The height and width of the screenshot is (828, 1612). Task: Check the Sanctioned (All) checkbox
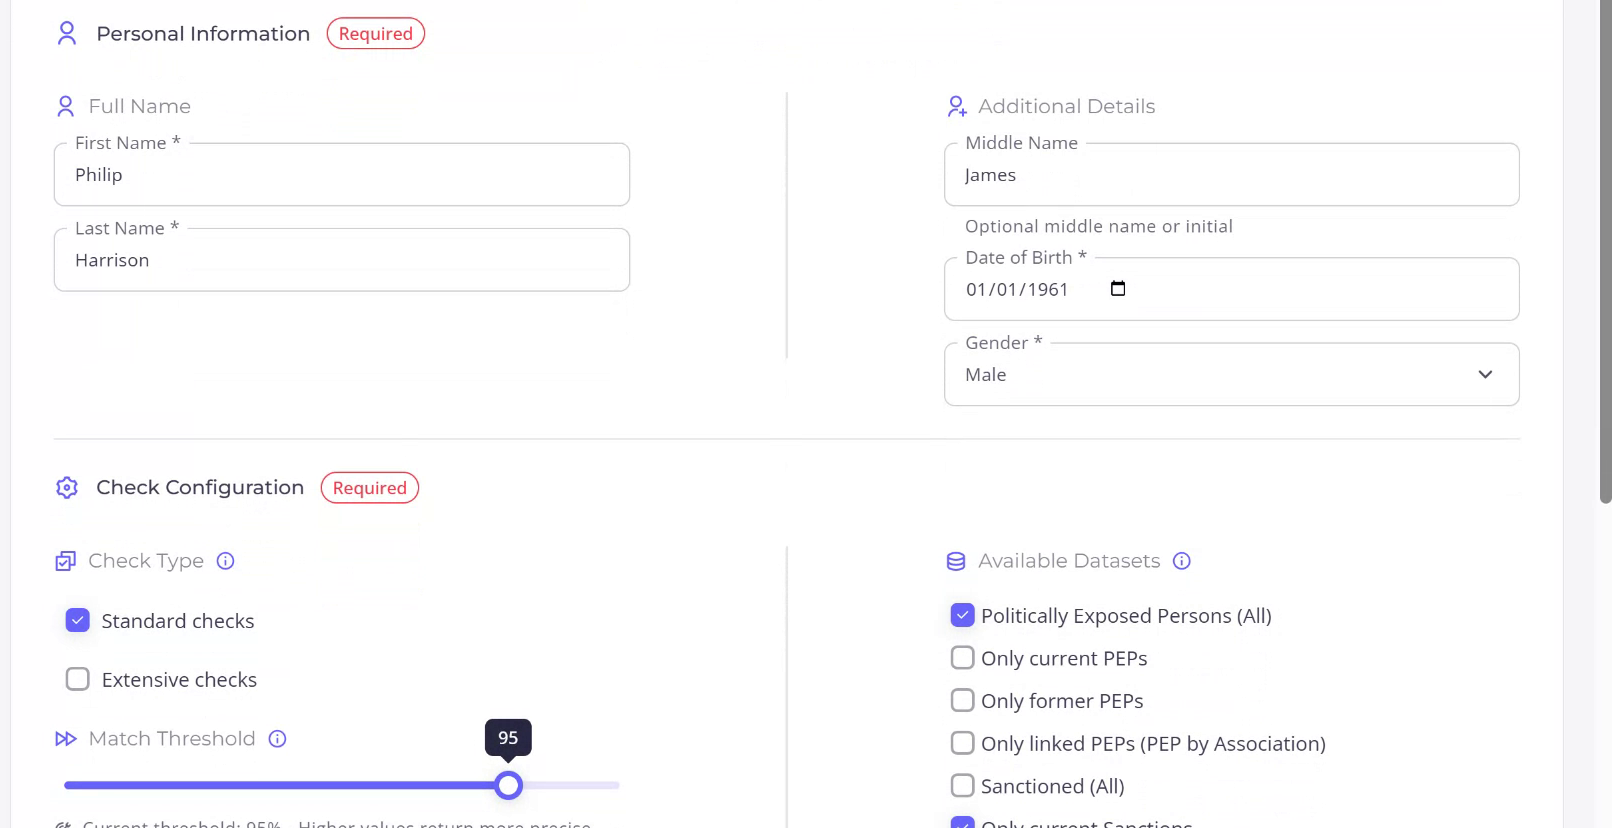coord(962,786)
